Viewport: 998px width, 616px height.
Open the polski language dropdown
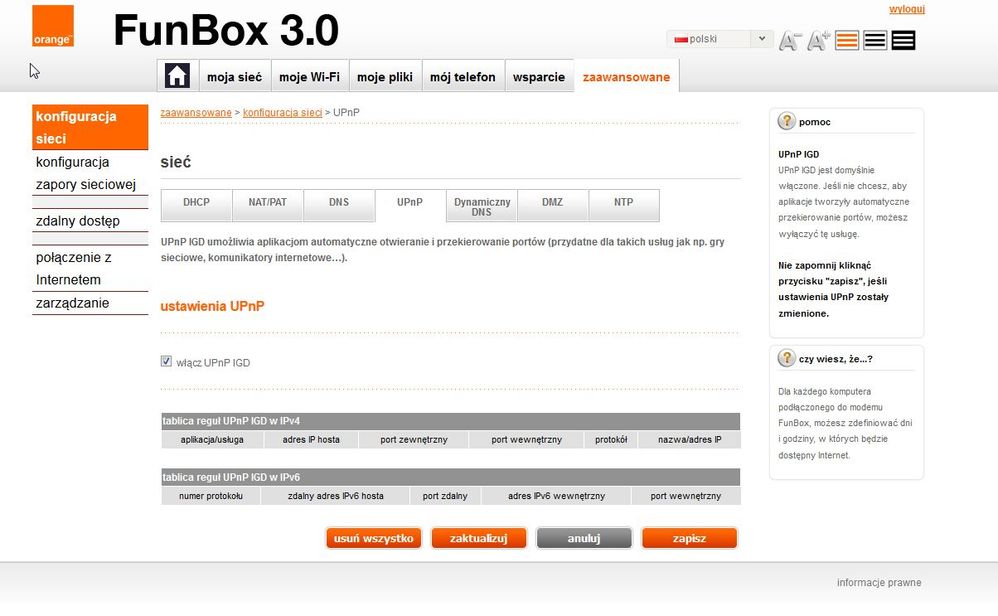(x=720, y=39)
